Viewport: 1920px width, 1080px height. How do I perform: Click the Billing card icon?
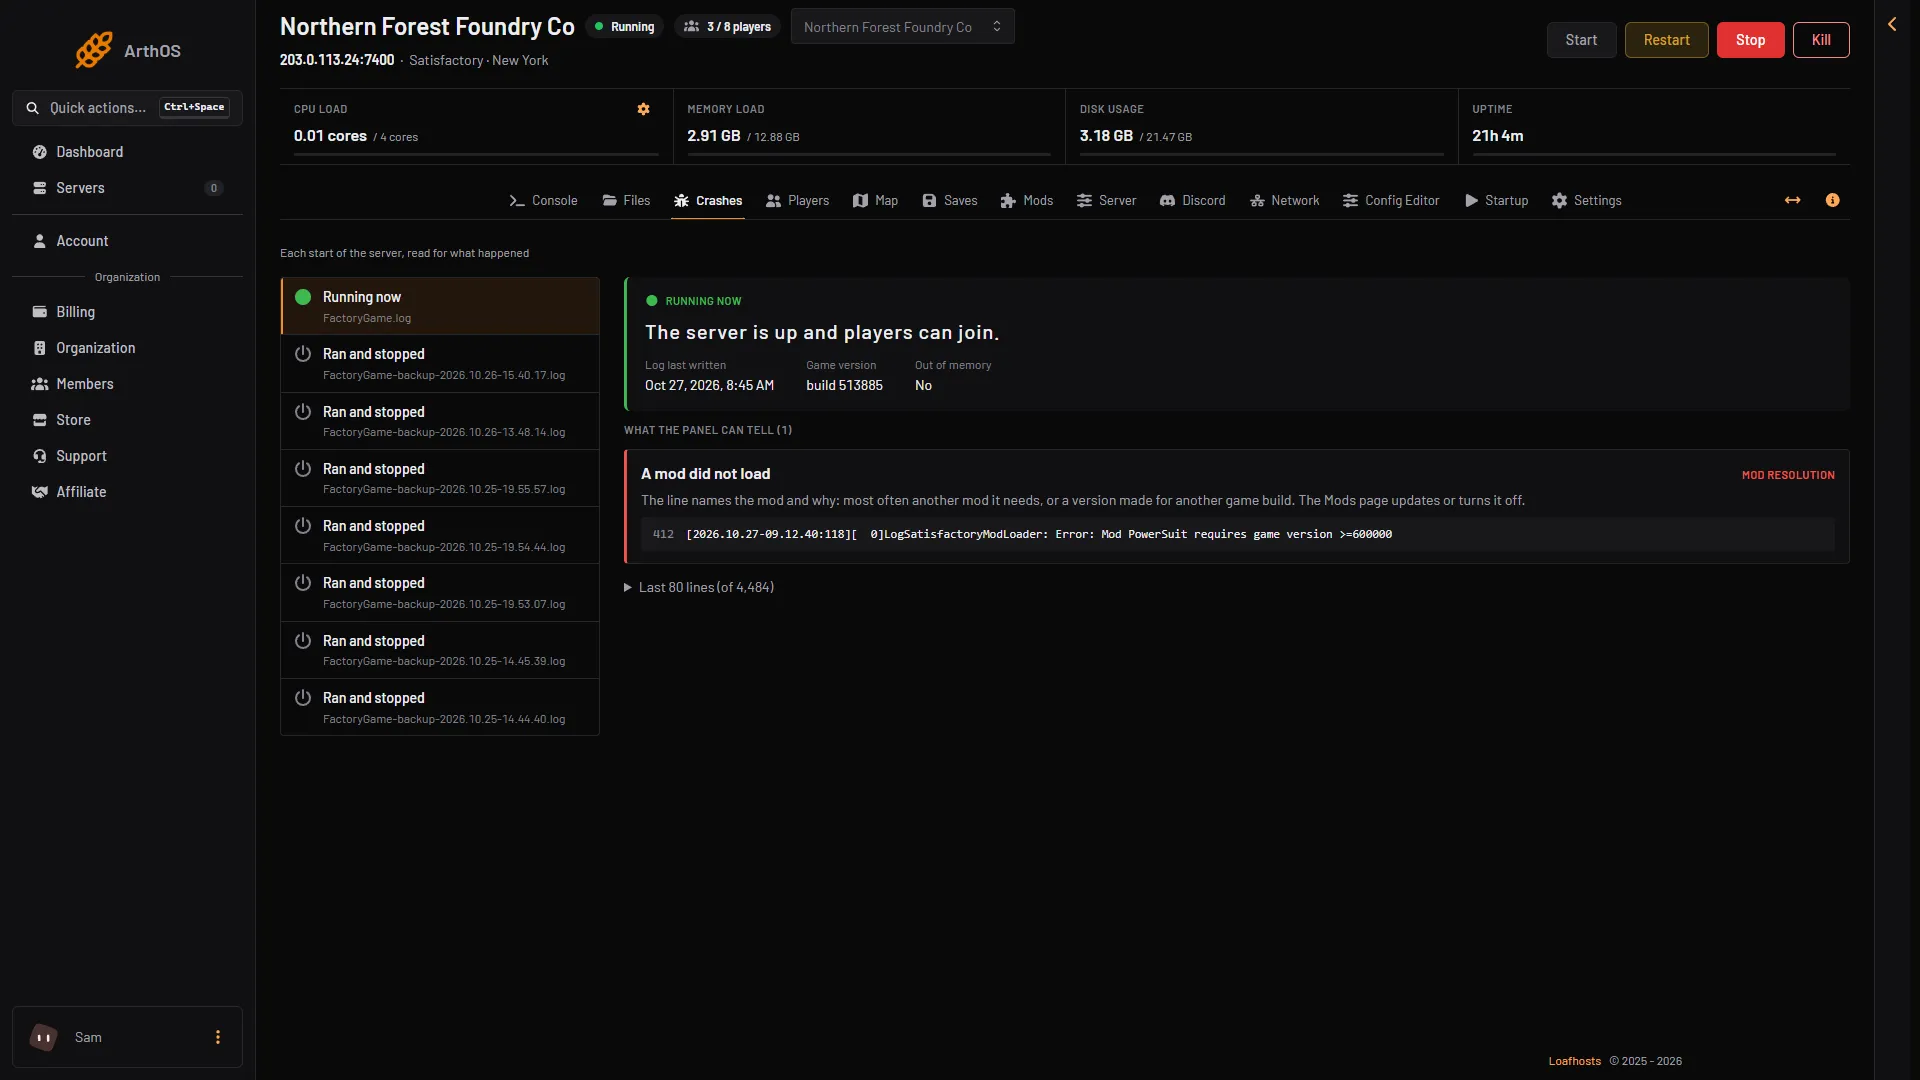tap(40, 312)
